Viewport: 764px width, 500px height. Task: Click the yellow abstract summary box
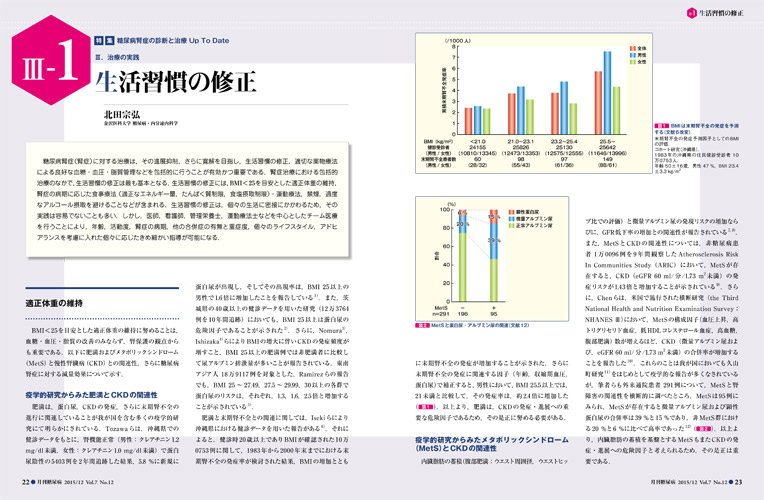188,200
